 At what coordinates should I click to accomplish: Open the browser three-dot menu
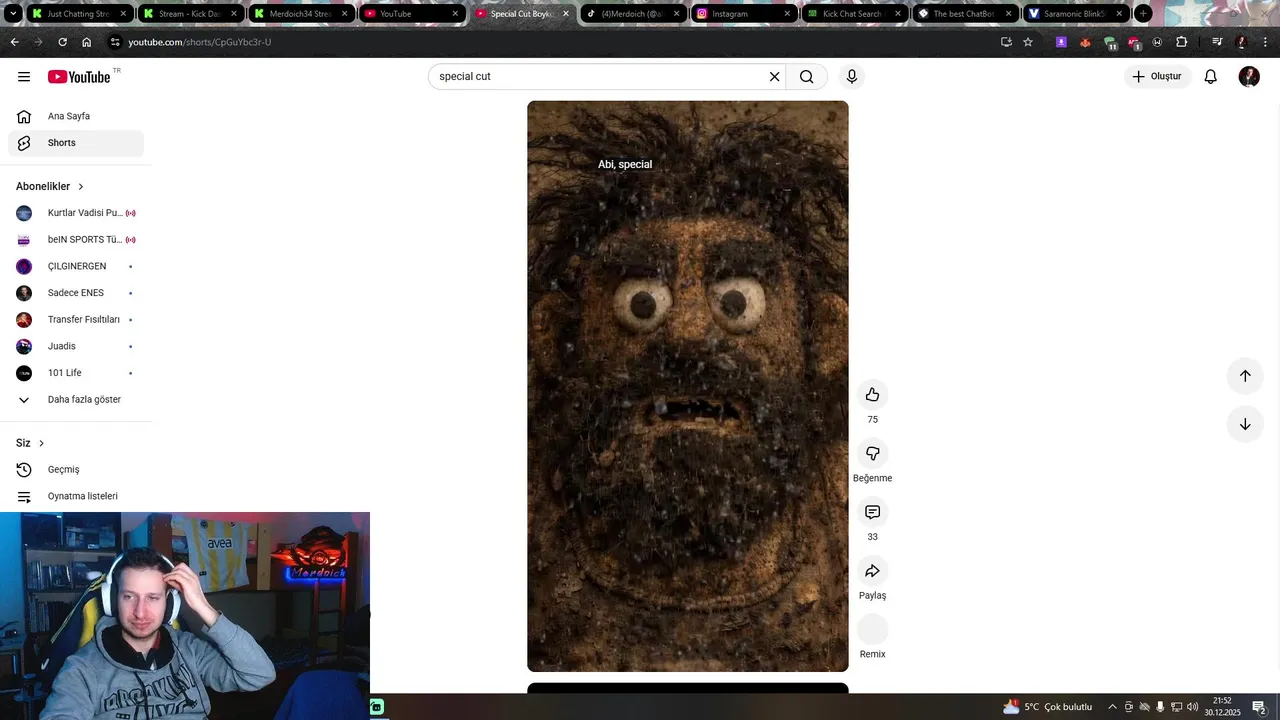(1266, 42)
